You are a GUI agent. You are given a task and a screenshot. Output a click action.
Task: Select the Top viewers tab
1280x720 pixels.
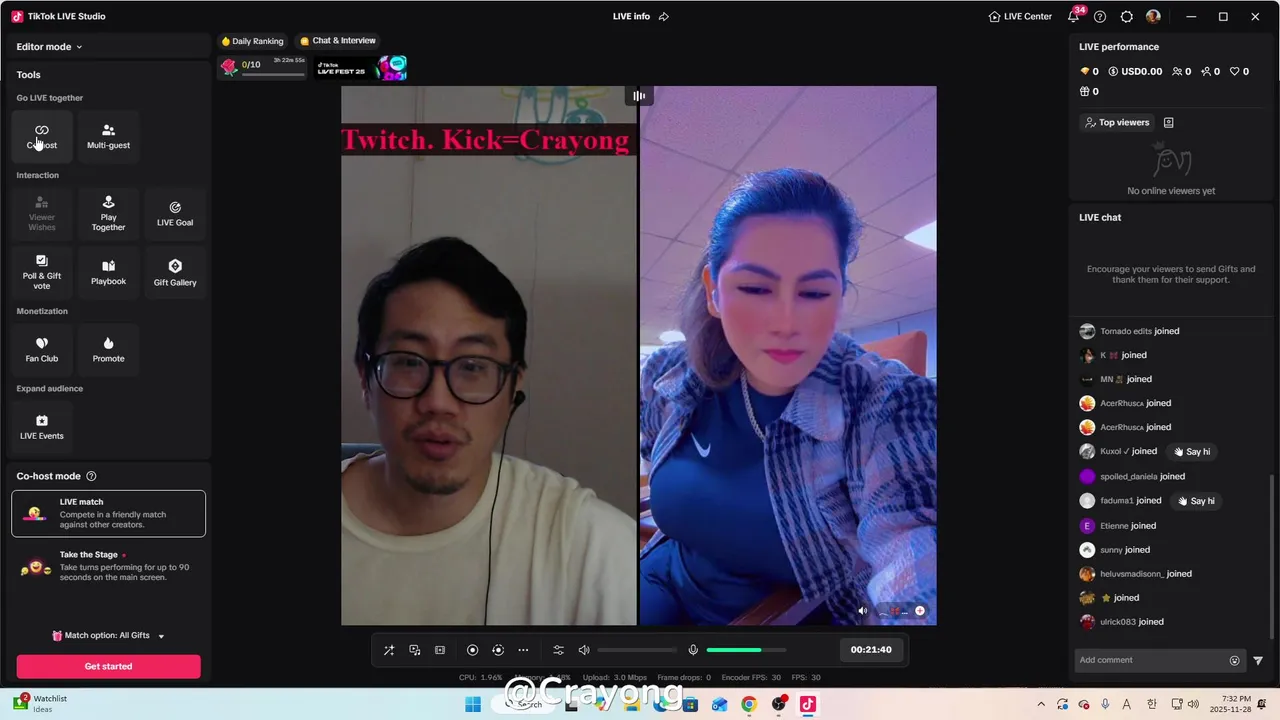pyautogui.click(x=1117, y=122)
